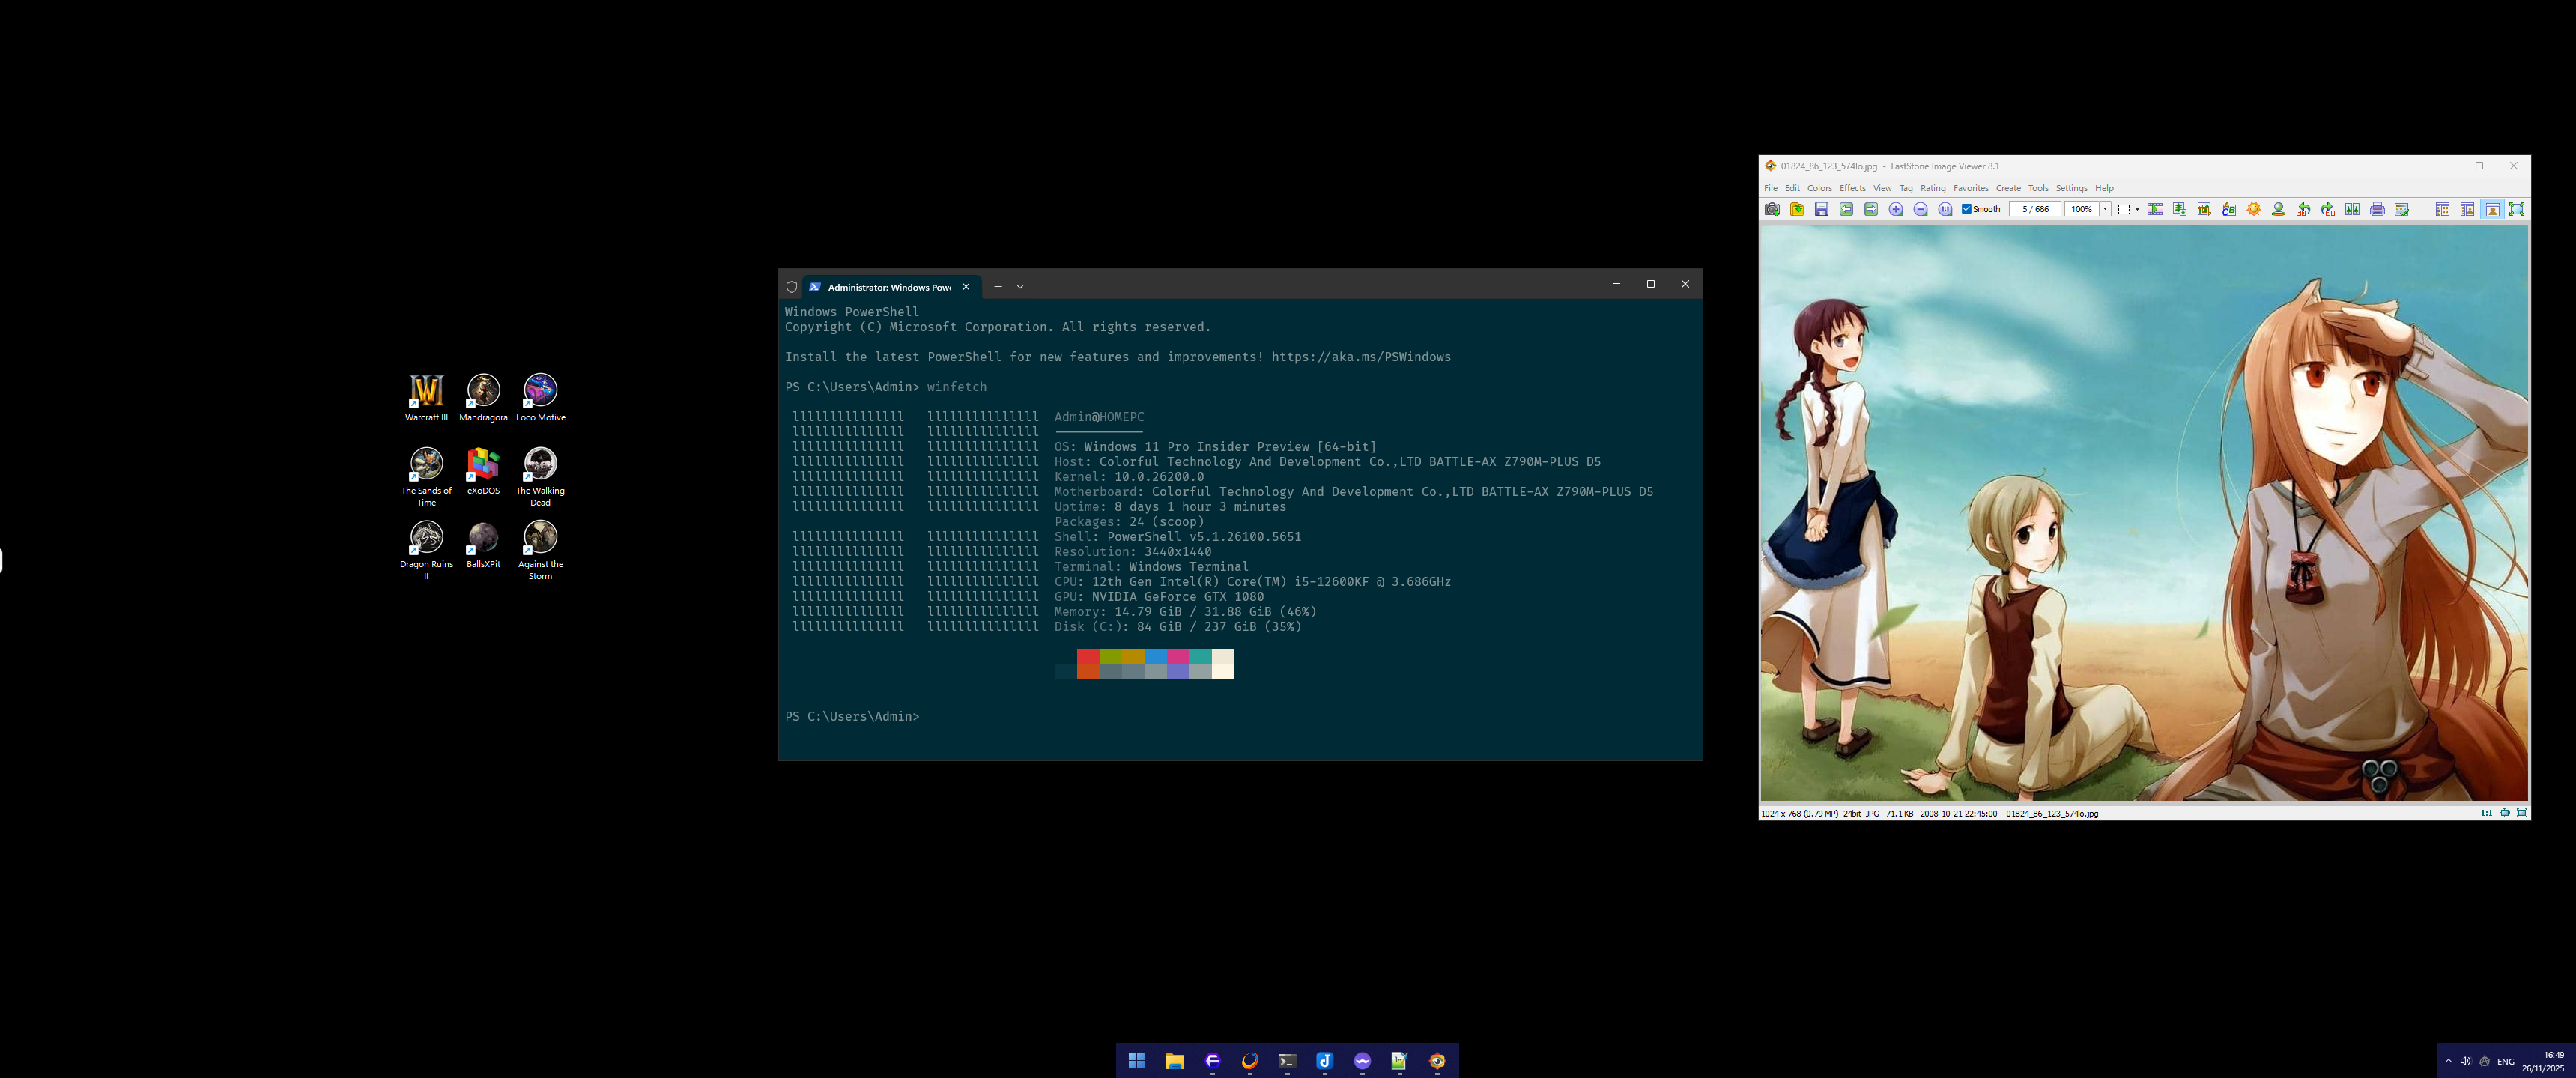Open the Effects menu
The height and width of the screenshot is (1078, 2576).
pyautogui.click(x=1852, y=188)
